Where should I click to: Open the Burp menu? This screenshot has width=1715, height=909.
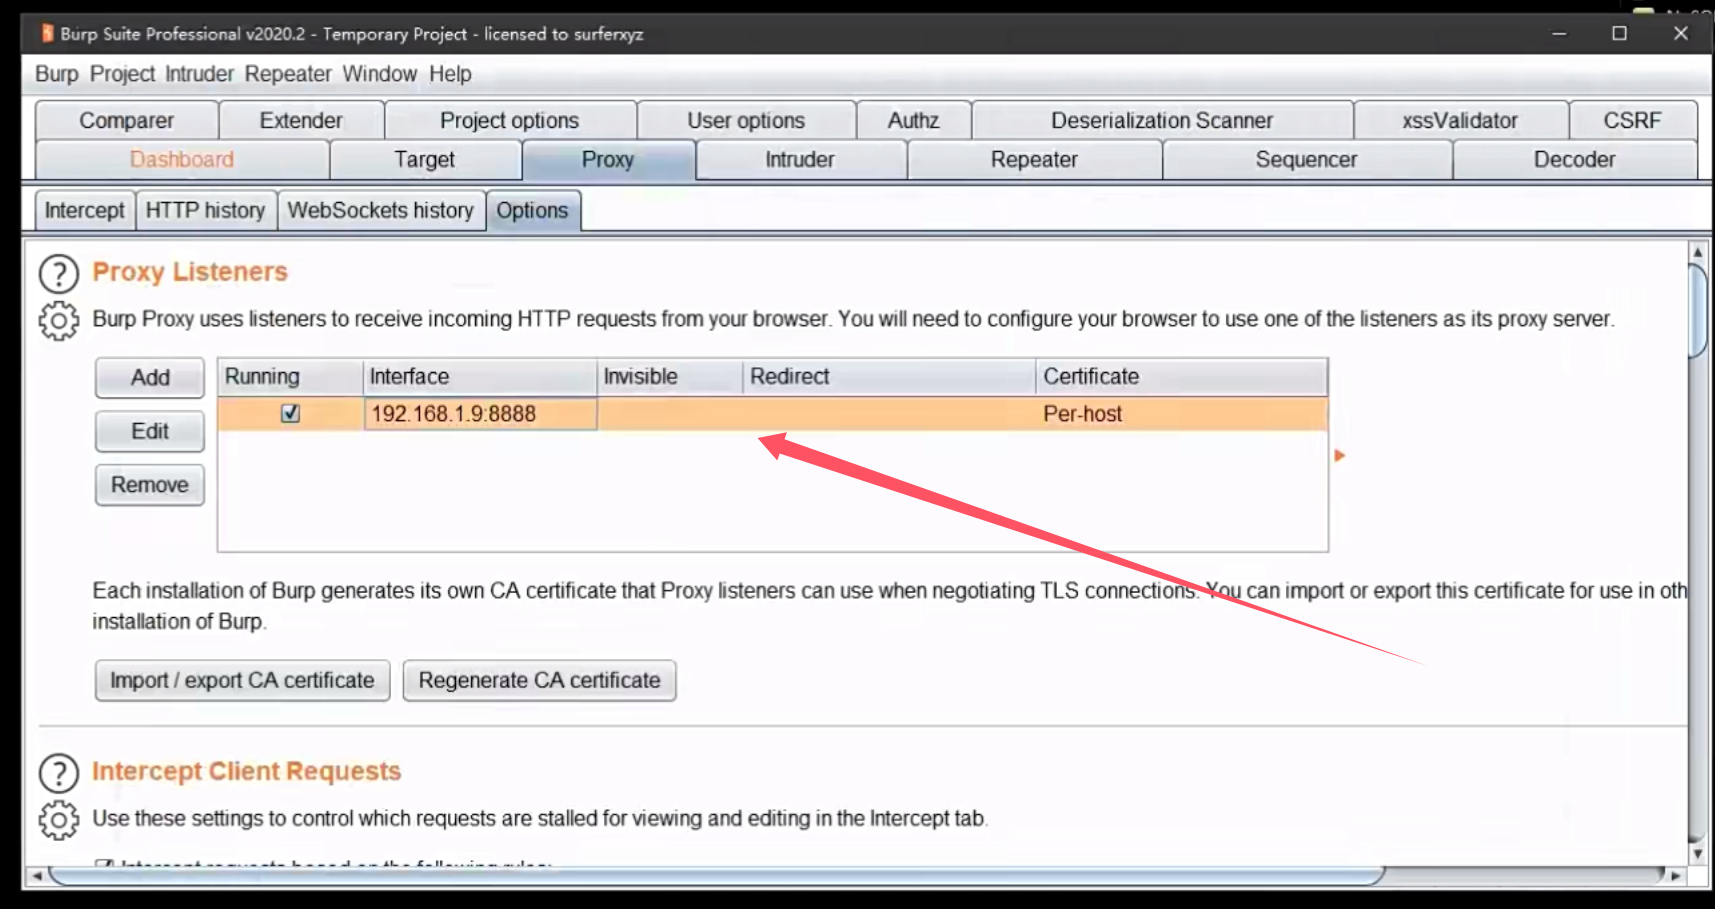(56, 74)
